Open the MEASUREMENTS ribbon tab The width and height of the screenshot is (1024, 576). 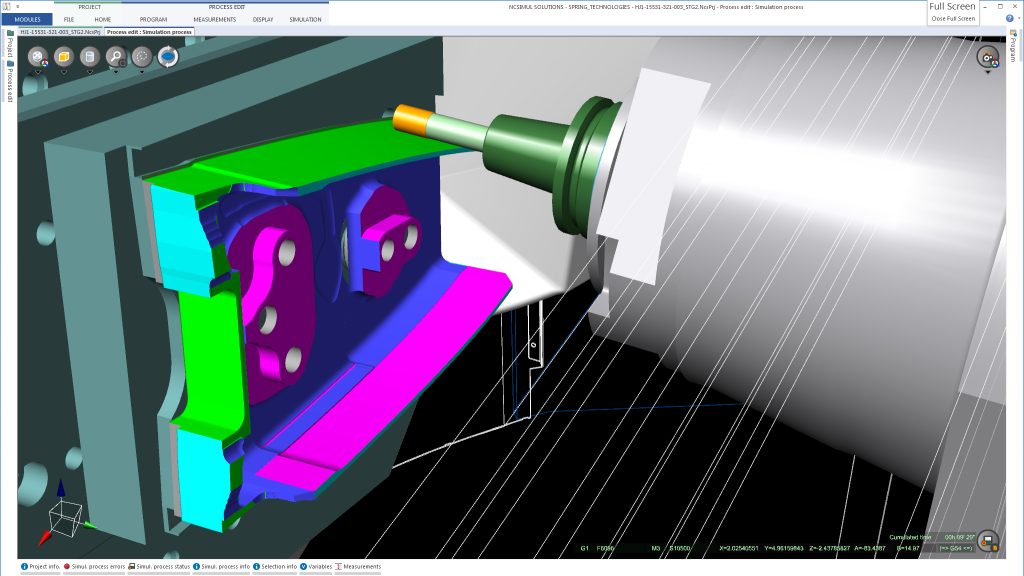coord(214,19)
